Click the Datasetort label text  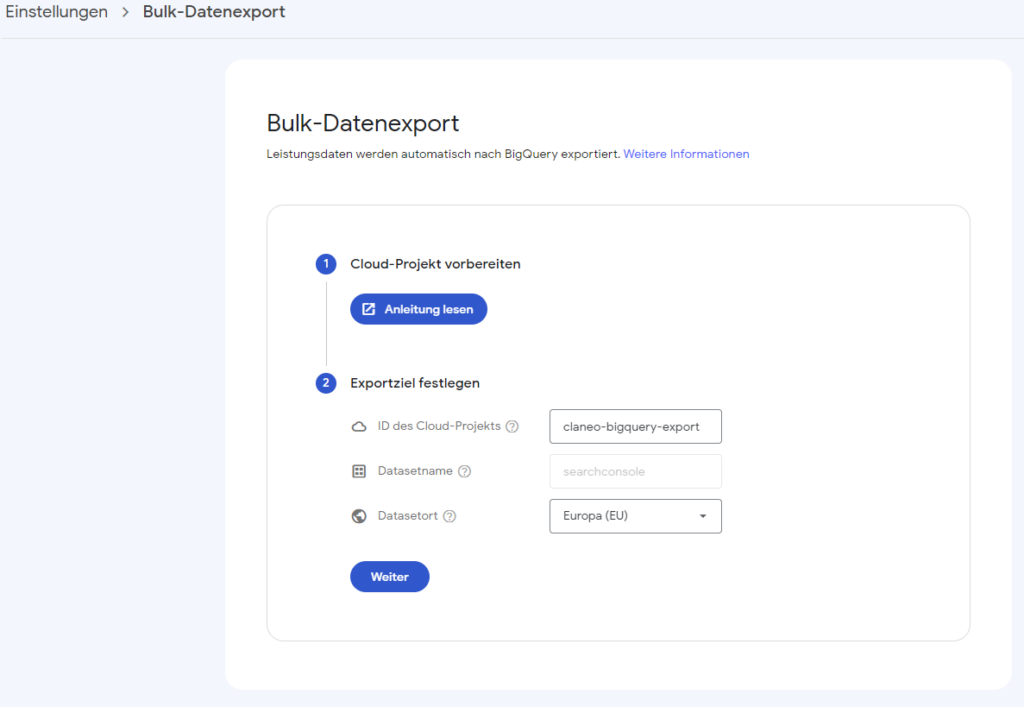(x=408, y=516)
